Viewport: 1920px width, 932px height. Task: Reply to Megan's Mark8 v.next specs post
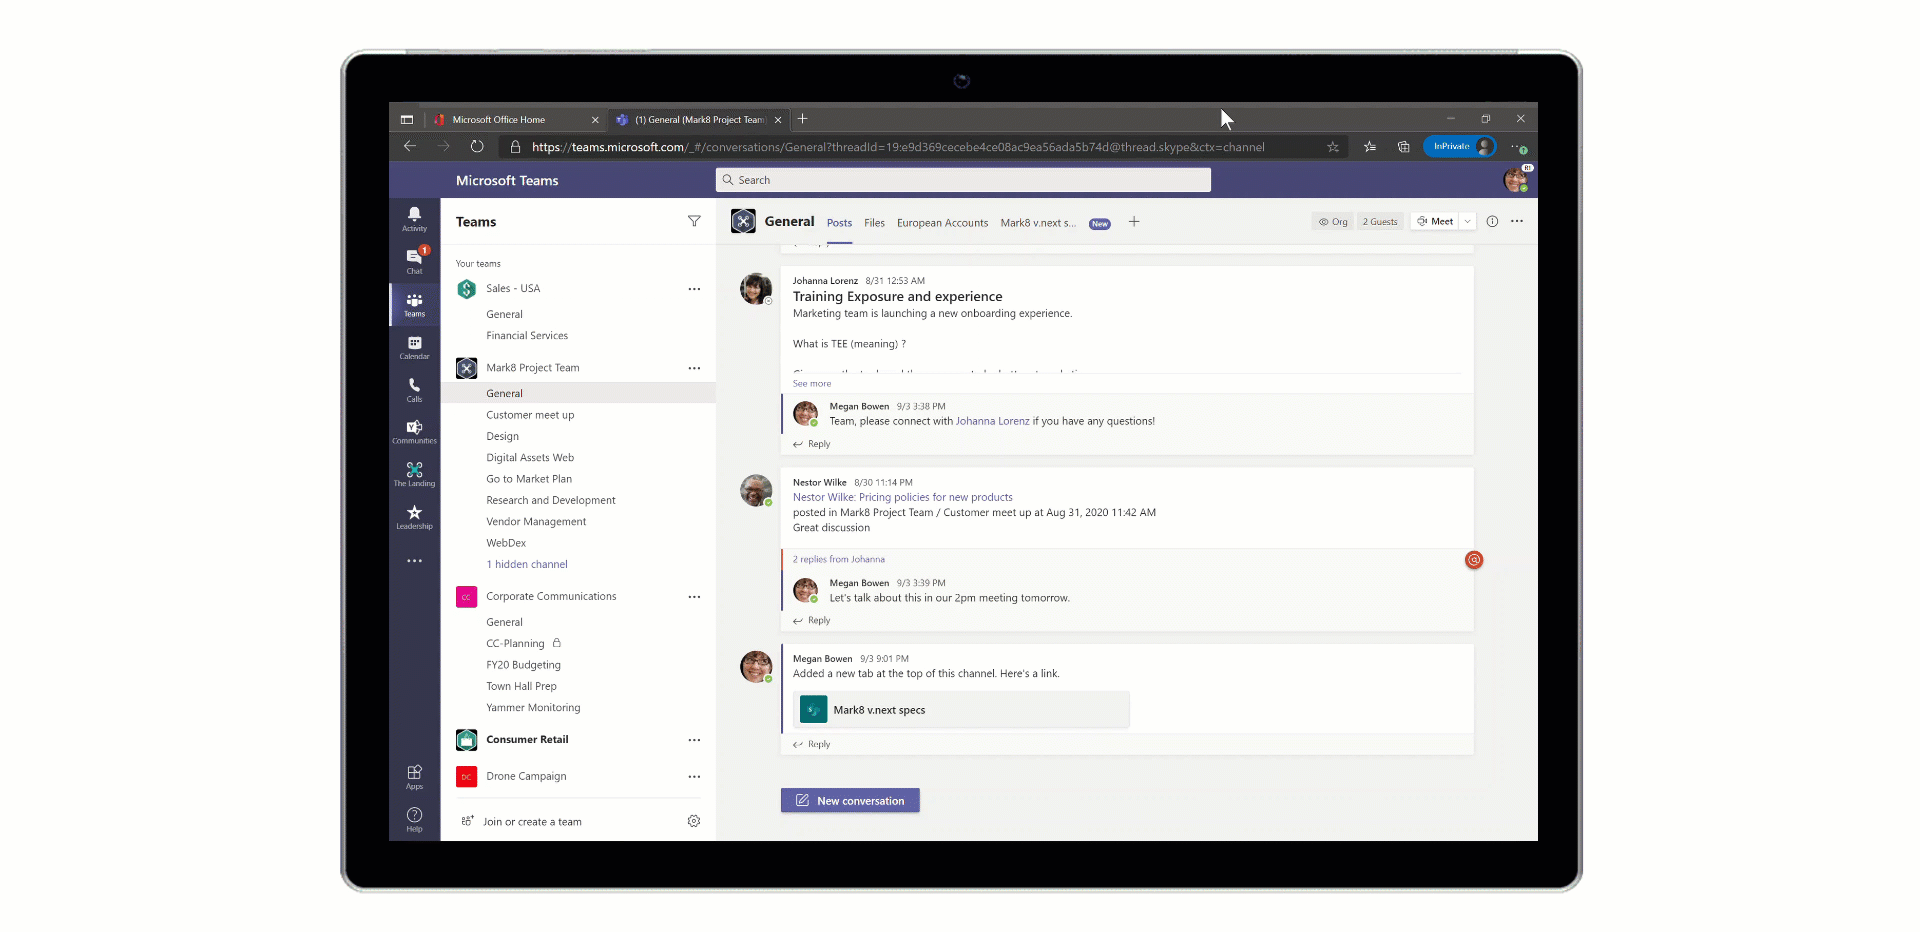pos(812,744)
